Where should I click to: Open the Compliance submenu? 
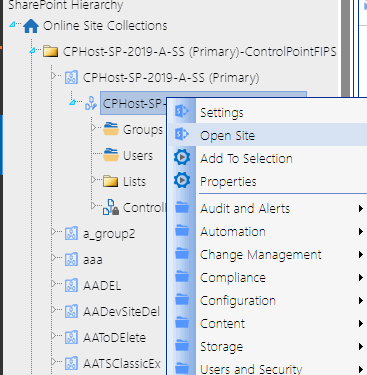coord(267,278)
